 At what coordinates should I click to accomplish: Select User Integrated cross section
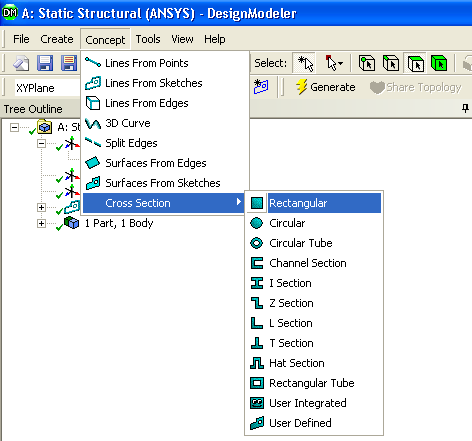tap(314, 403)
